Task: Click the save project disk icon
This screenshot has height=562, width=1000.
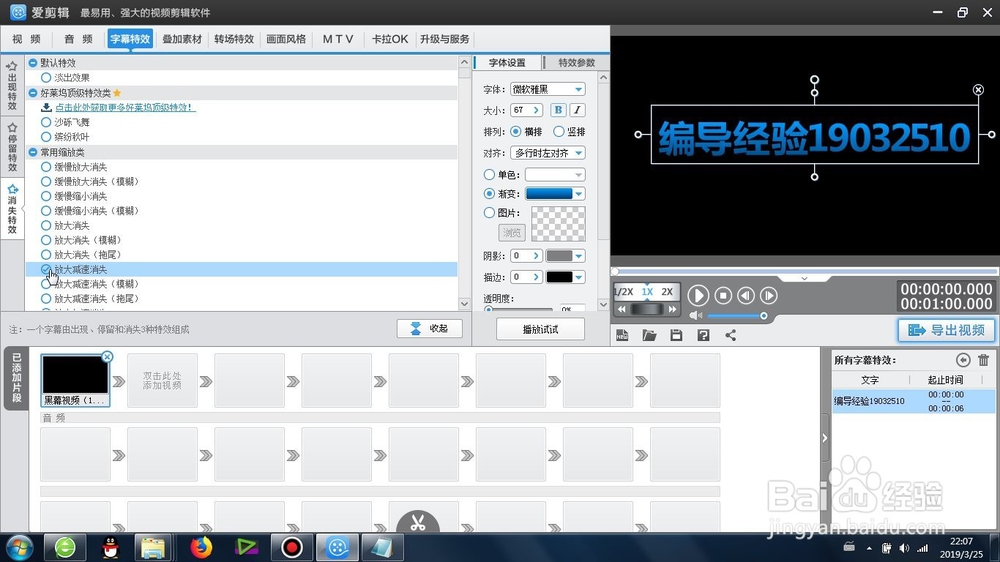Action: pos(676,335)
